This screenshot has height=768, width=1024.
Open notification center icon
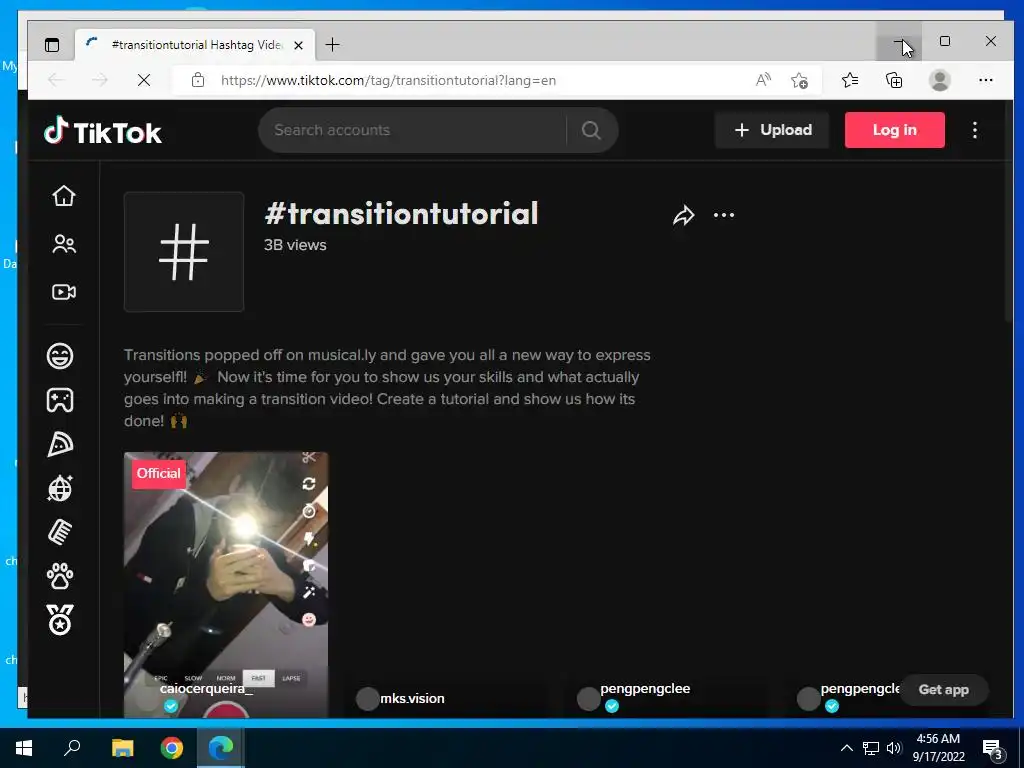tap(993, 750)
